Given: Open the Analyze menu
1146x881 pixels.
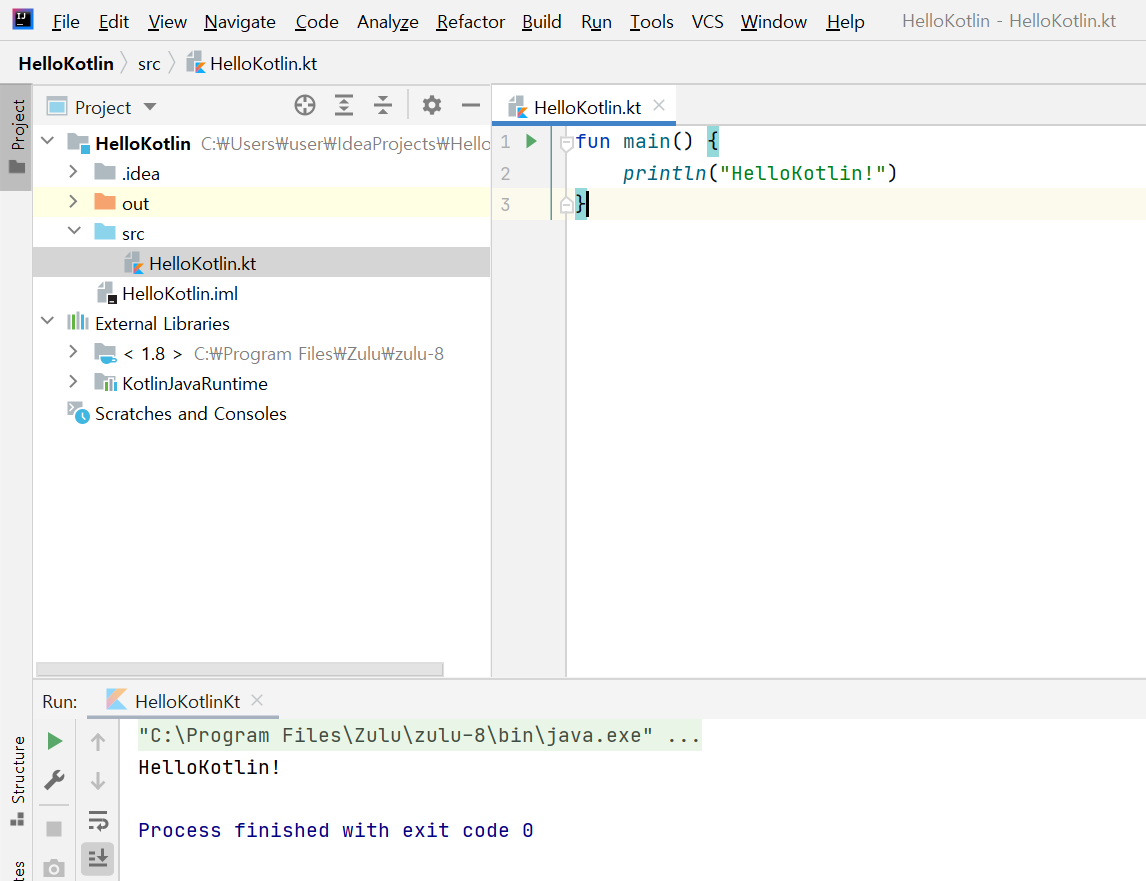Looking at the screenshot, I should pyautogui.click(x=387, y=22).
